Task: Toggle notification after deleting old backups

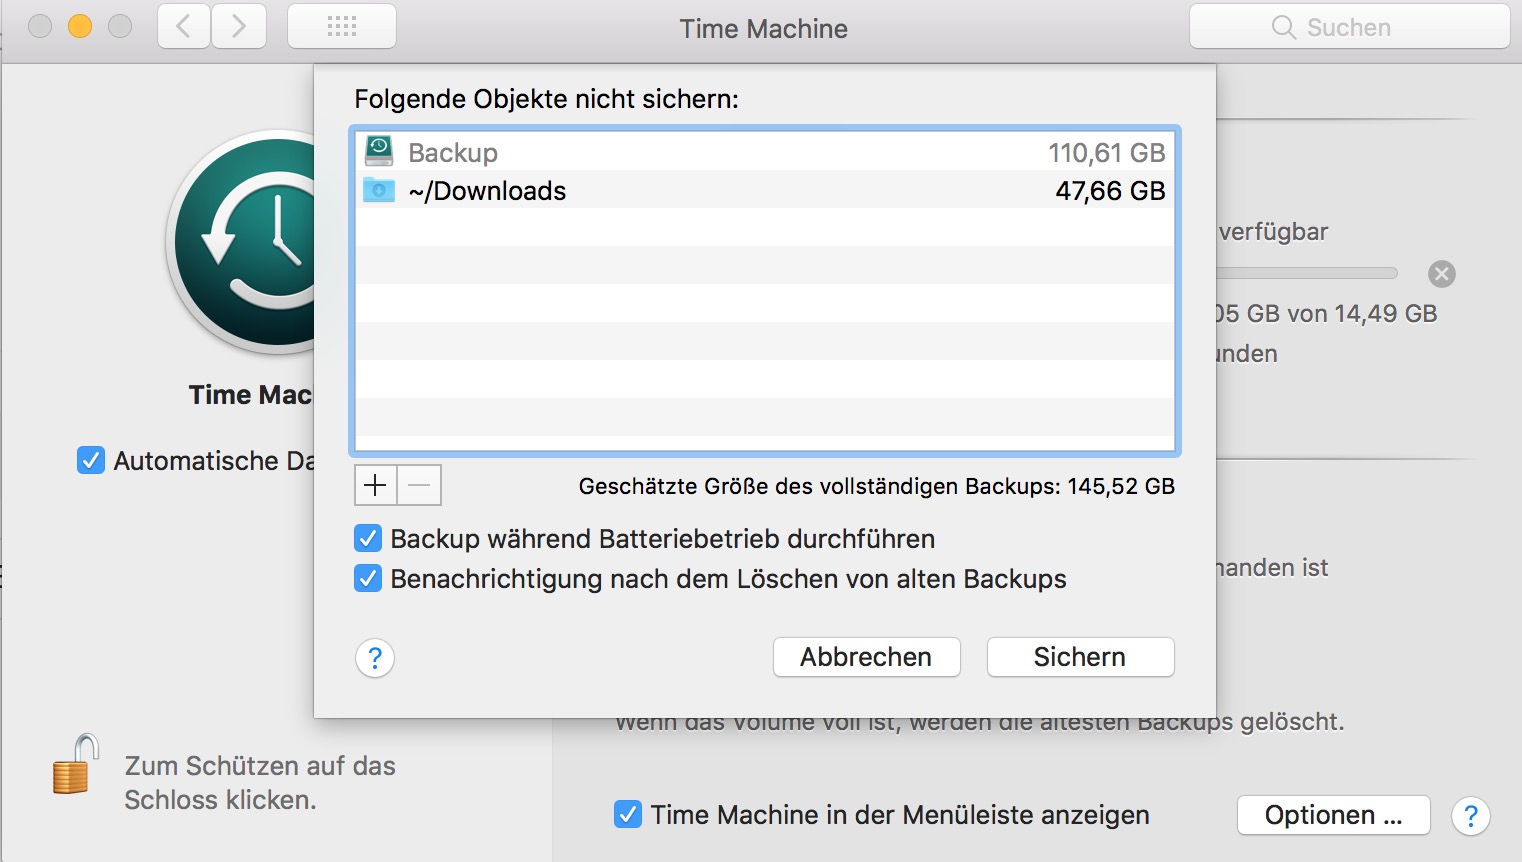Action: (368, 579)
